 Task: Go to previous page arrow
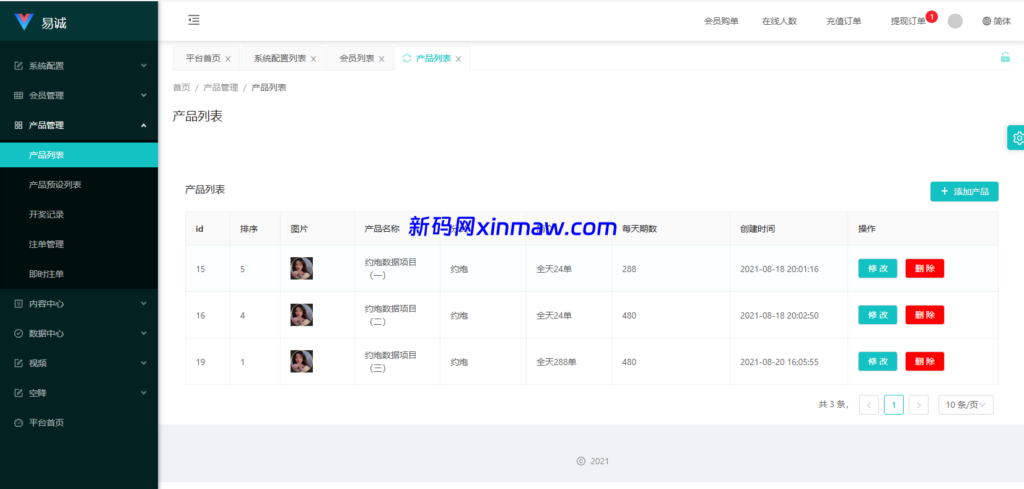[869, 405]
